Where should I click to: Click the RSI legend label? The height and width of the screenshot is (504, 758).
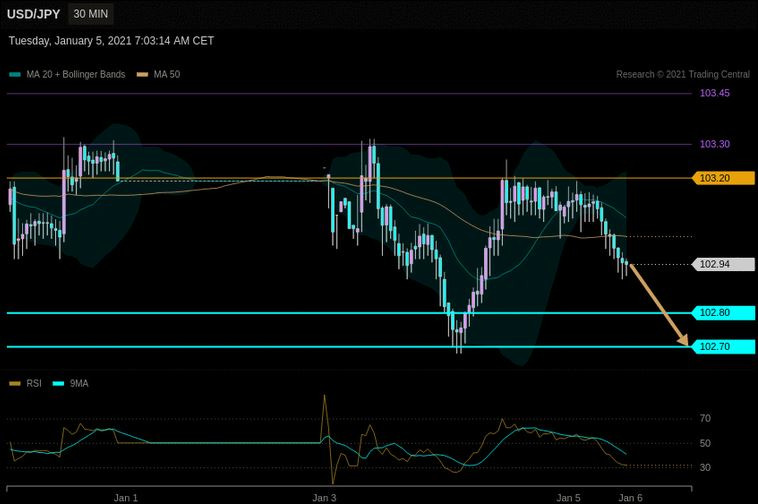pos(34,384)
